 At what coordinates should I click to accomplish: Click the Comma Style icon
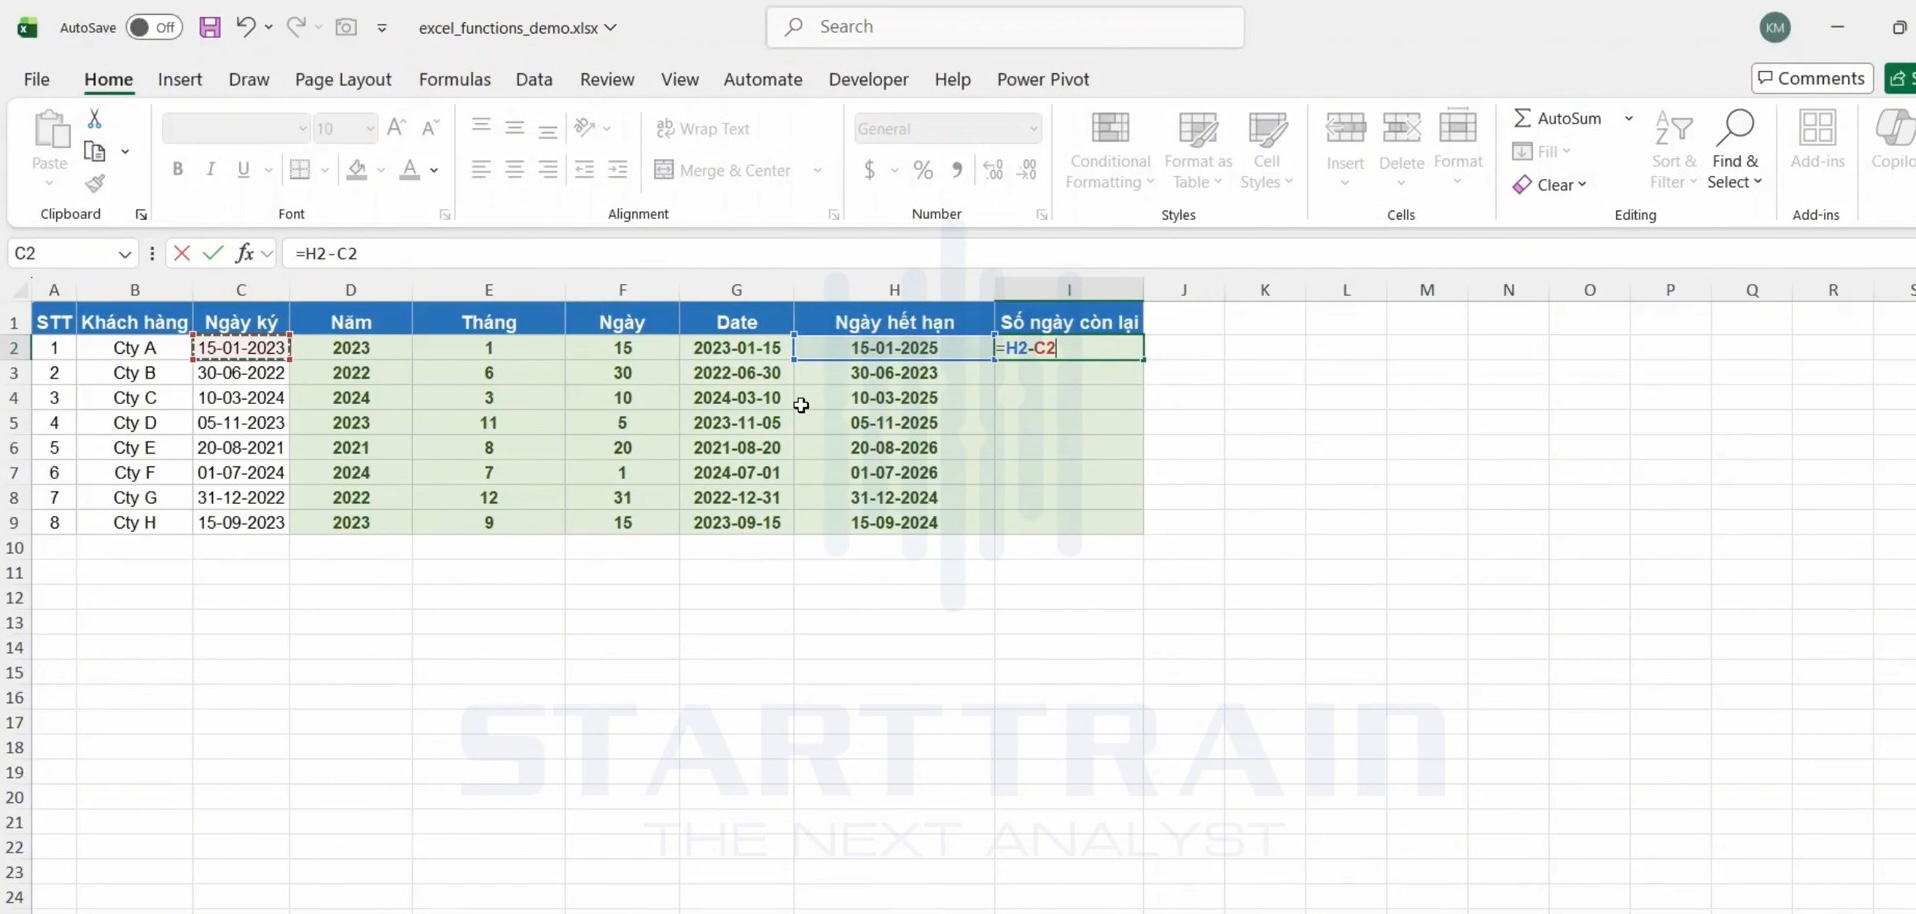pos(957,170)
